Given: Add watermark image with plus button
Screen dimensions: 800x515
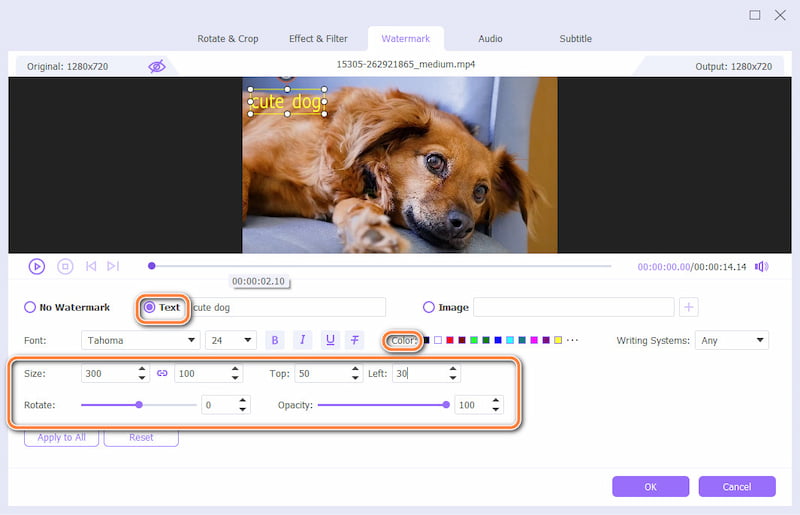Looking at the screenshot, I should coord(689,307).
